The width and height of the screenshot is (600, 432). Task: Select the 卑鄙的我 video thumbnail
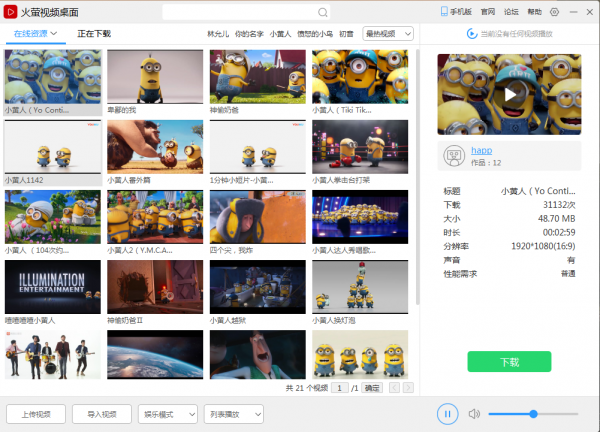tap(155, 77)
